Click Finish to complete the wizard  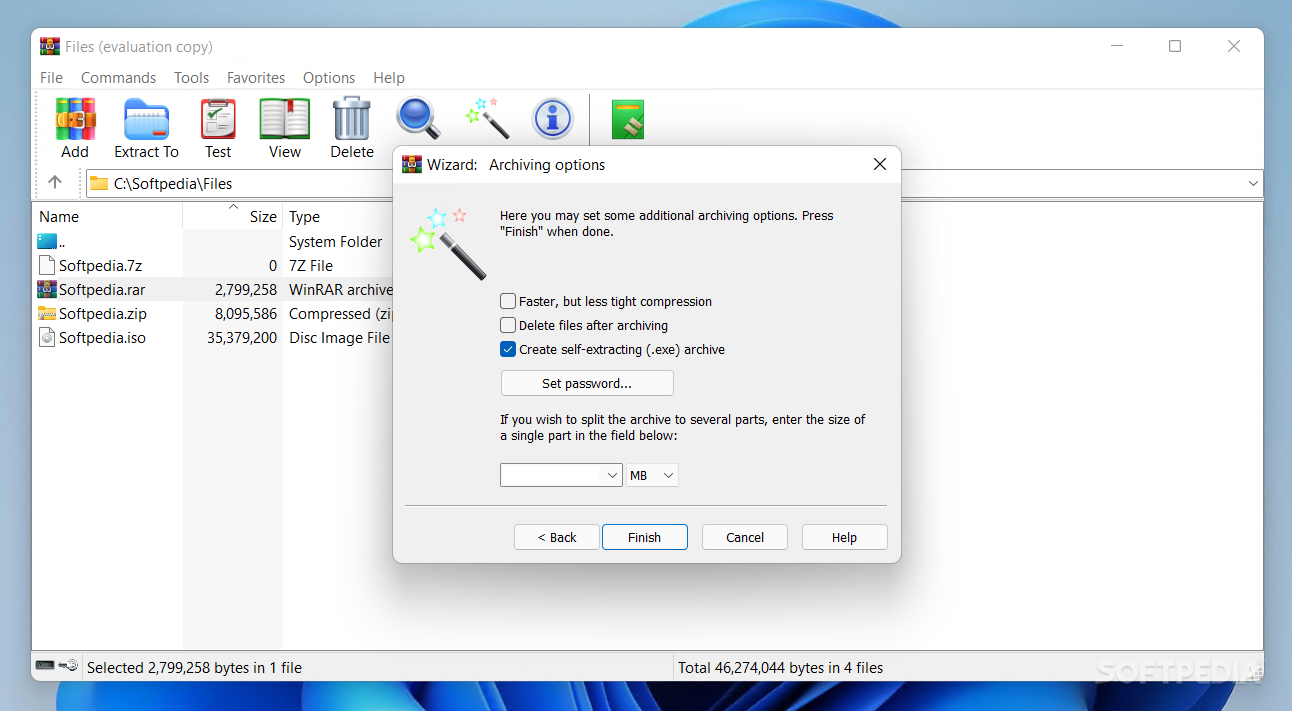click(645, 537)
